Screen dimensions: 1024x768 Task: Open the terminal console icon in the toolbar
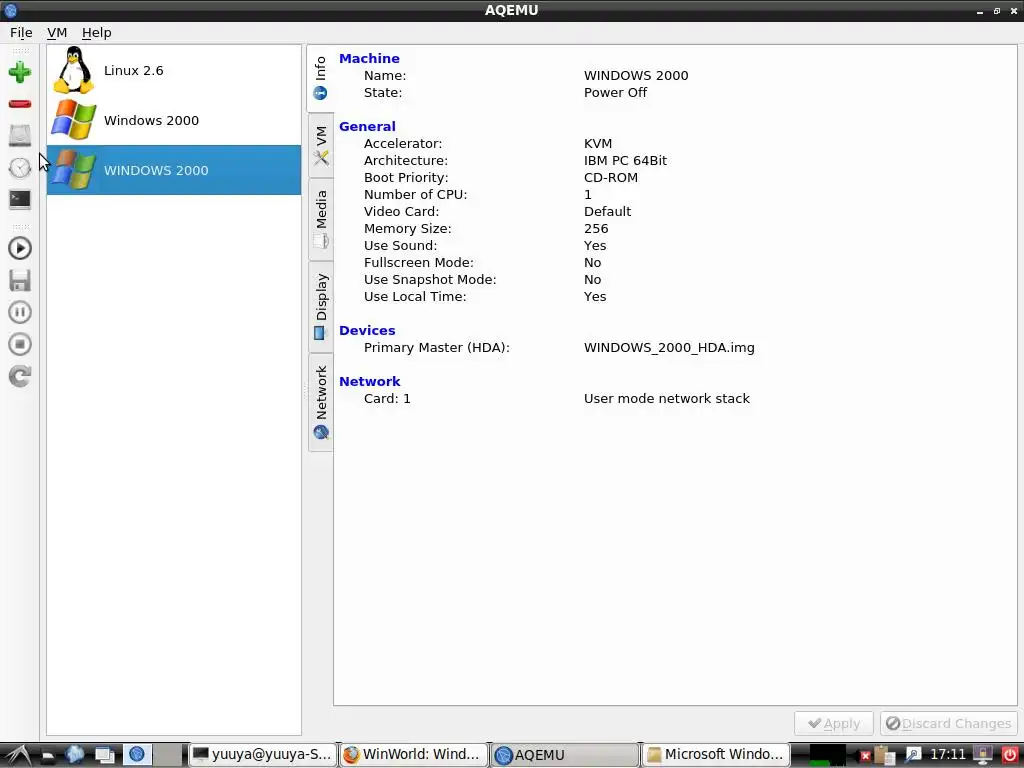tap(20, 199)
